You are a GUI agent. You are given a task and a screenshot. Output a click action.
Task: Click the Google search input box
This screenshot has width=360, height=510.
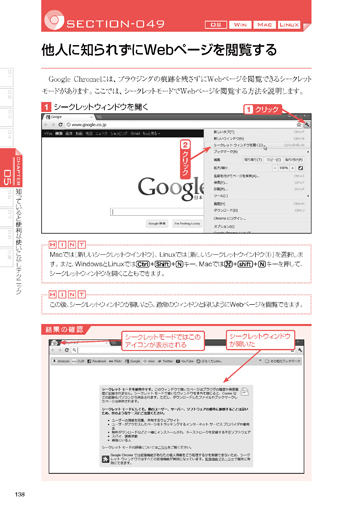pos(157,212)
